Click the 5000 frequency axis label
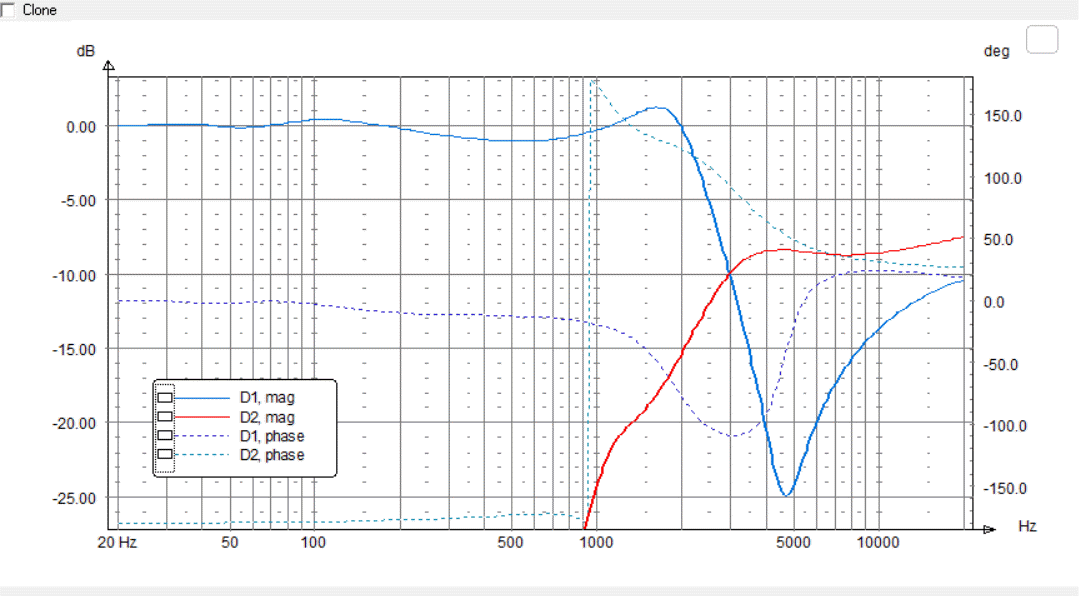 (793, 542)
